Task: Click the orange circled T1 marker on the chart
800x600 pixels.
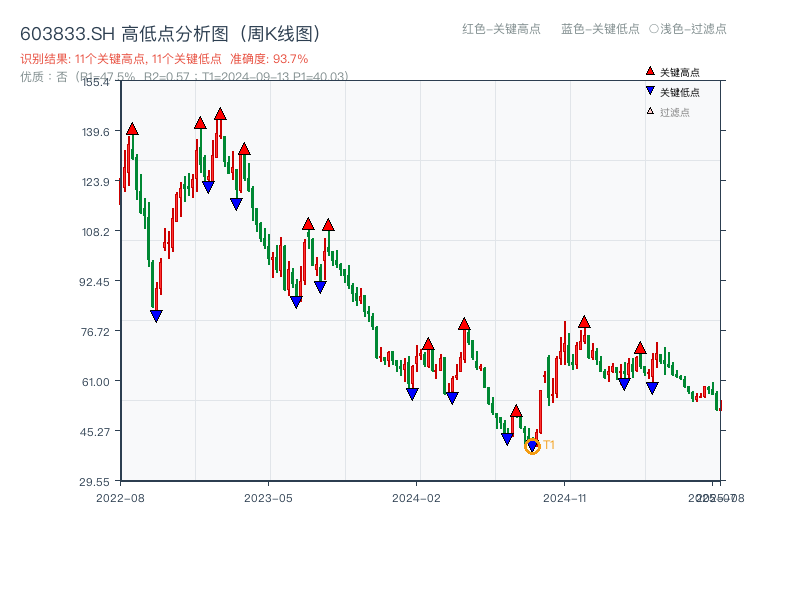Action: point(533,444)
